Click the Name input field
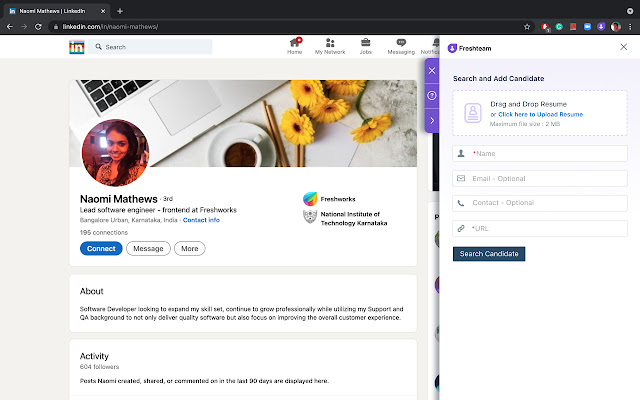Screen dimensions: 640x400 pos(540,153)
